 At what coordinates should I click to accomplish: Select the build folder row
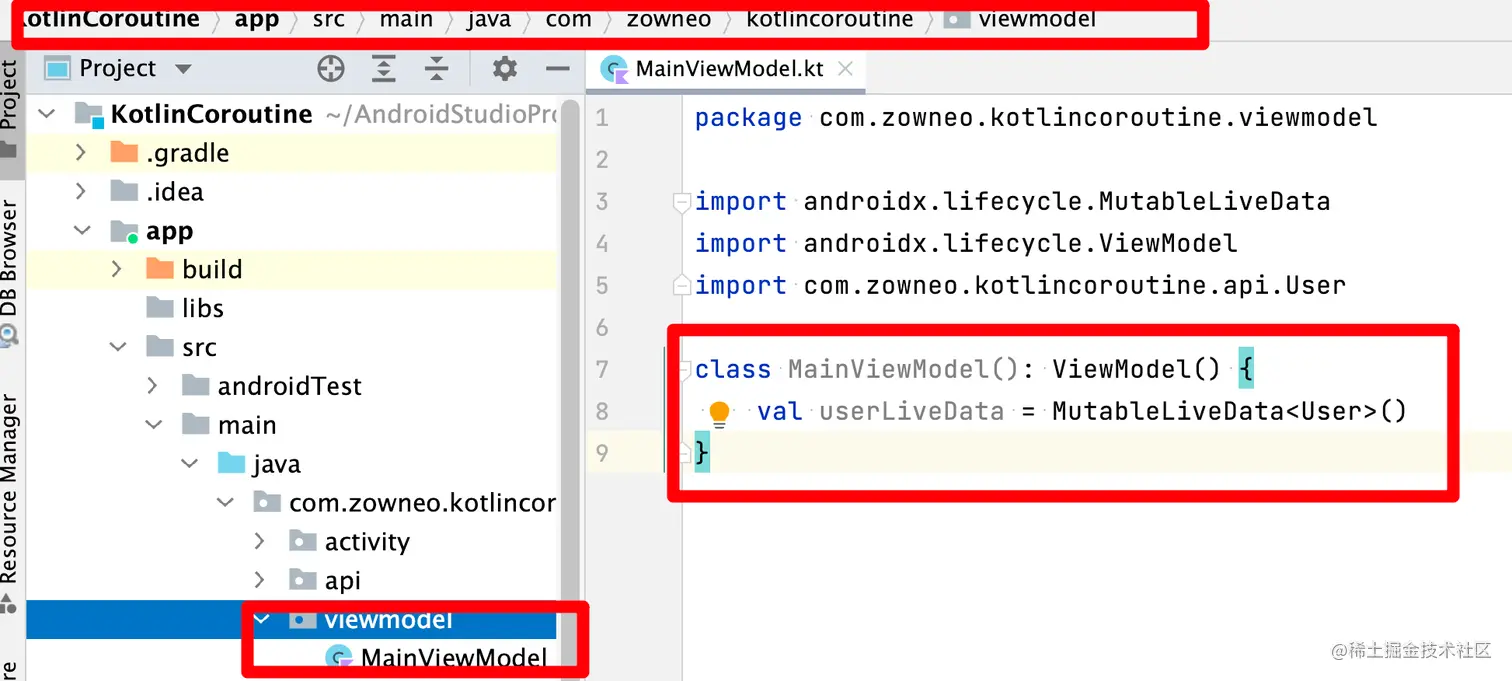tap(291, 270)
